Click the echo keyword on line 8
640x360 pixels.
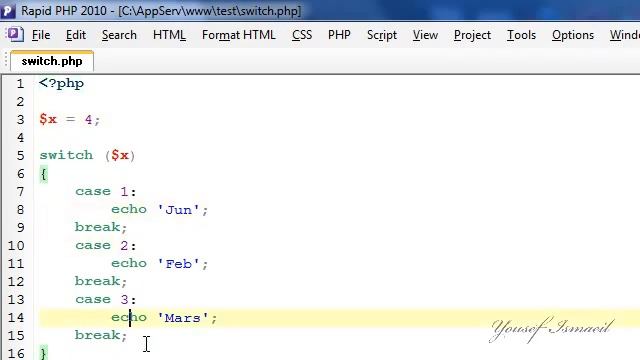[x=129, y=209]
